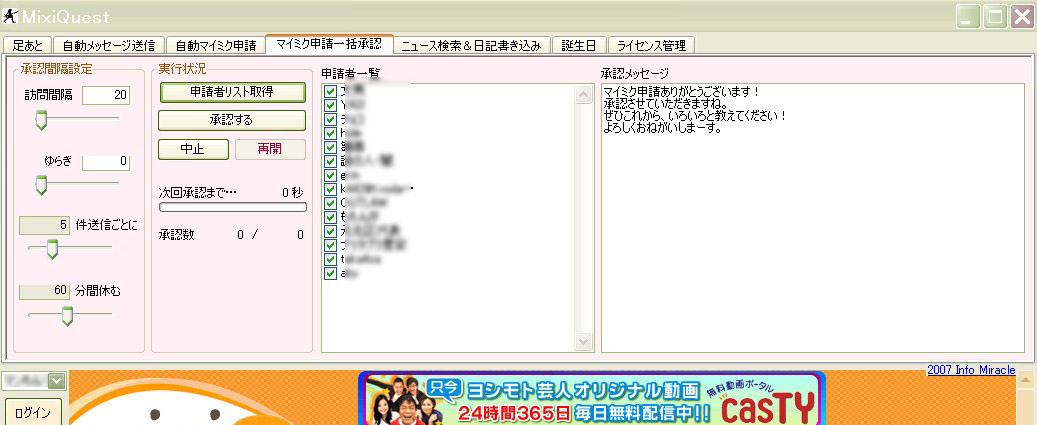Click the MixiQuest title bar app icon

[10, 15]
